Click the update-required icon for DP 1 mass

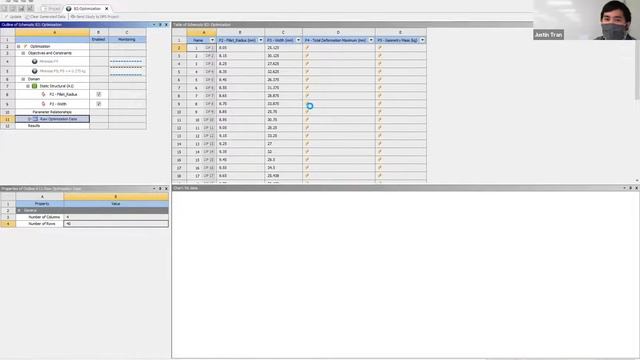(380, 48)
